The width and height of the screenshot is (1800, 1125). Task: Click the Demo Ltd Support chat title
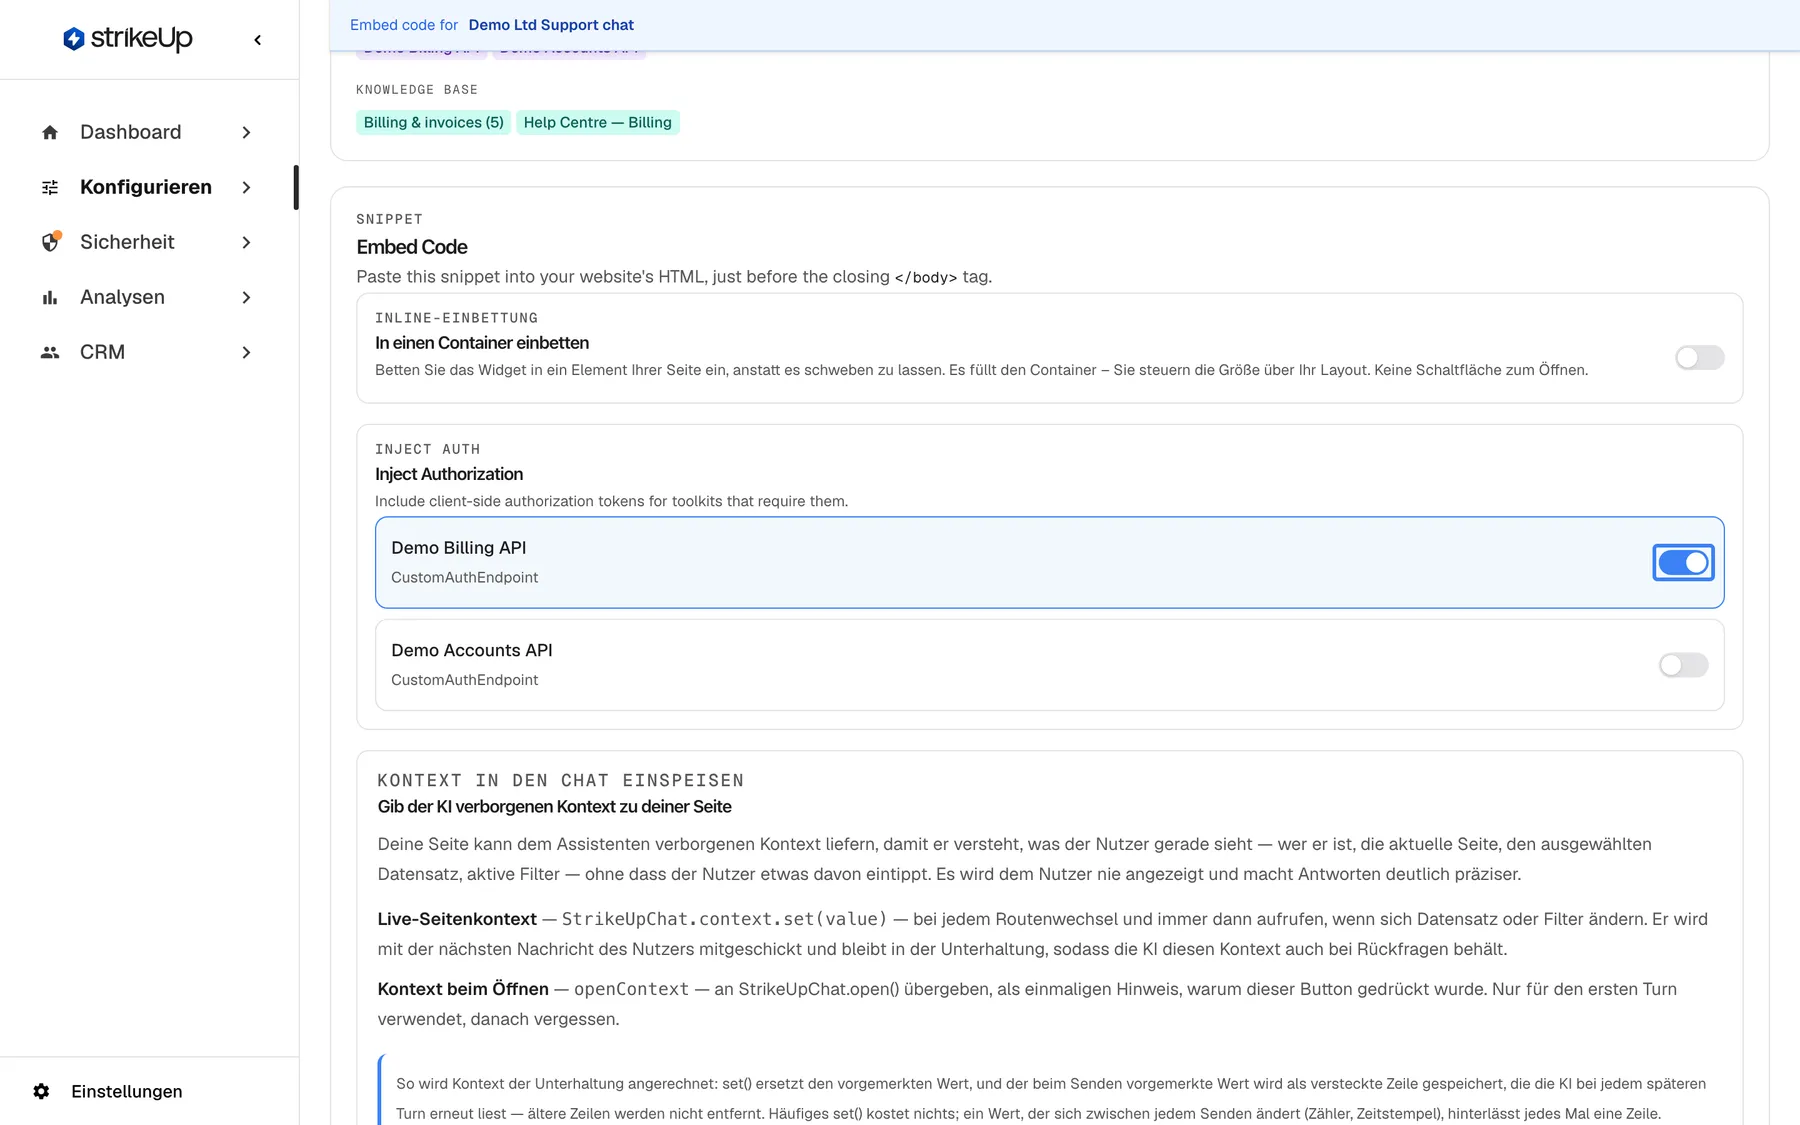(551, 25)
